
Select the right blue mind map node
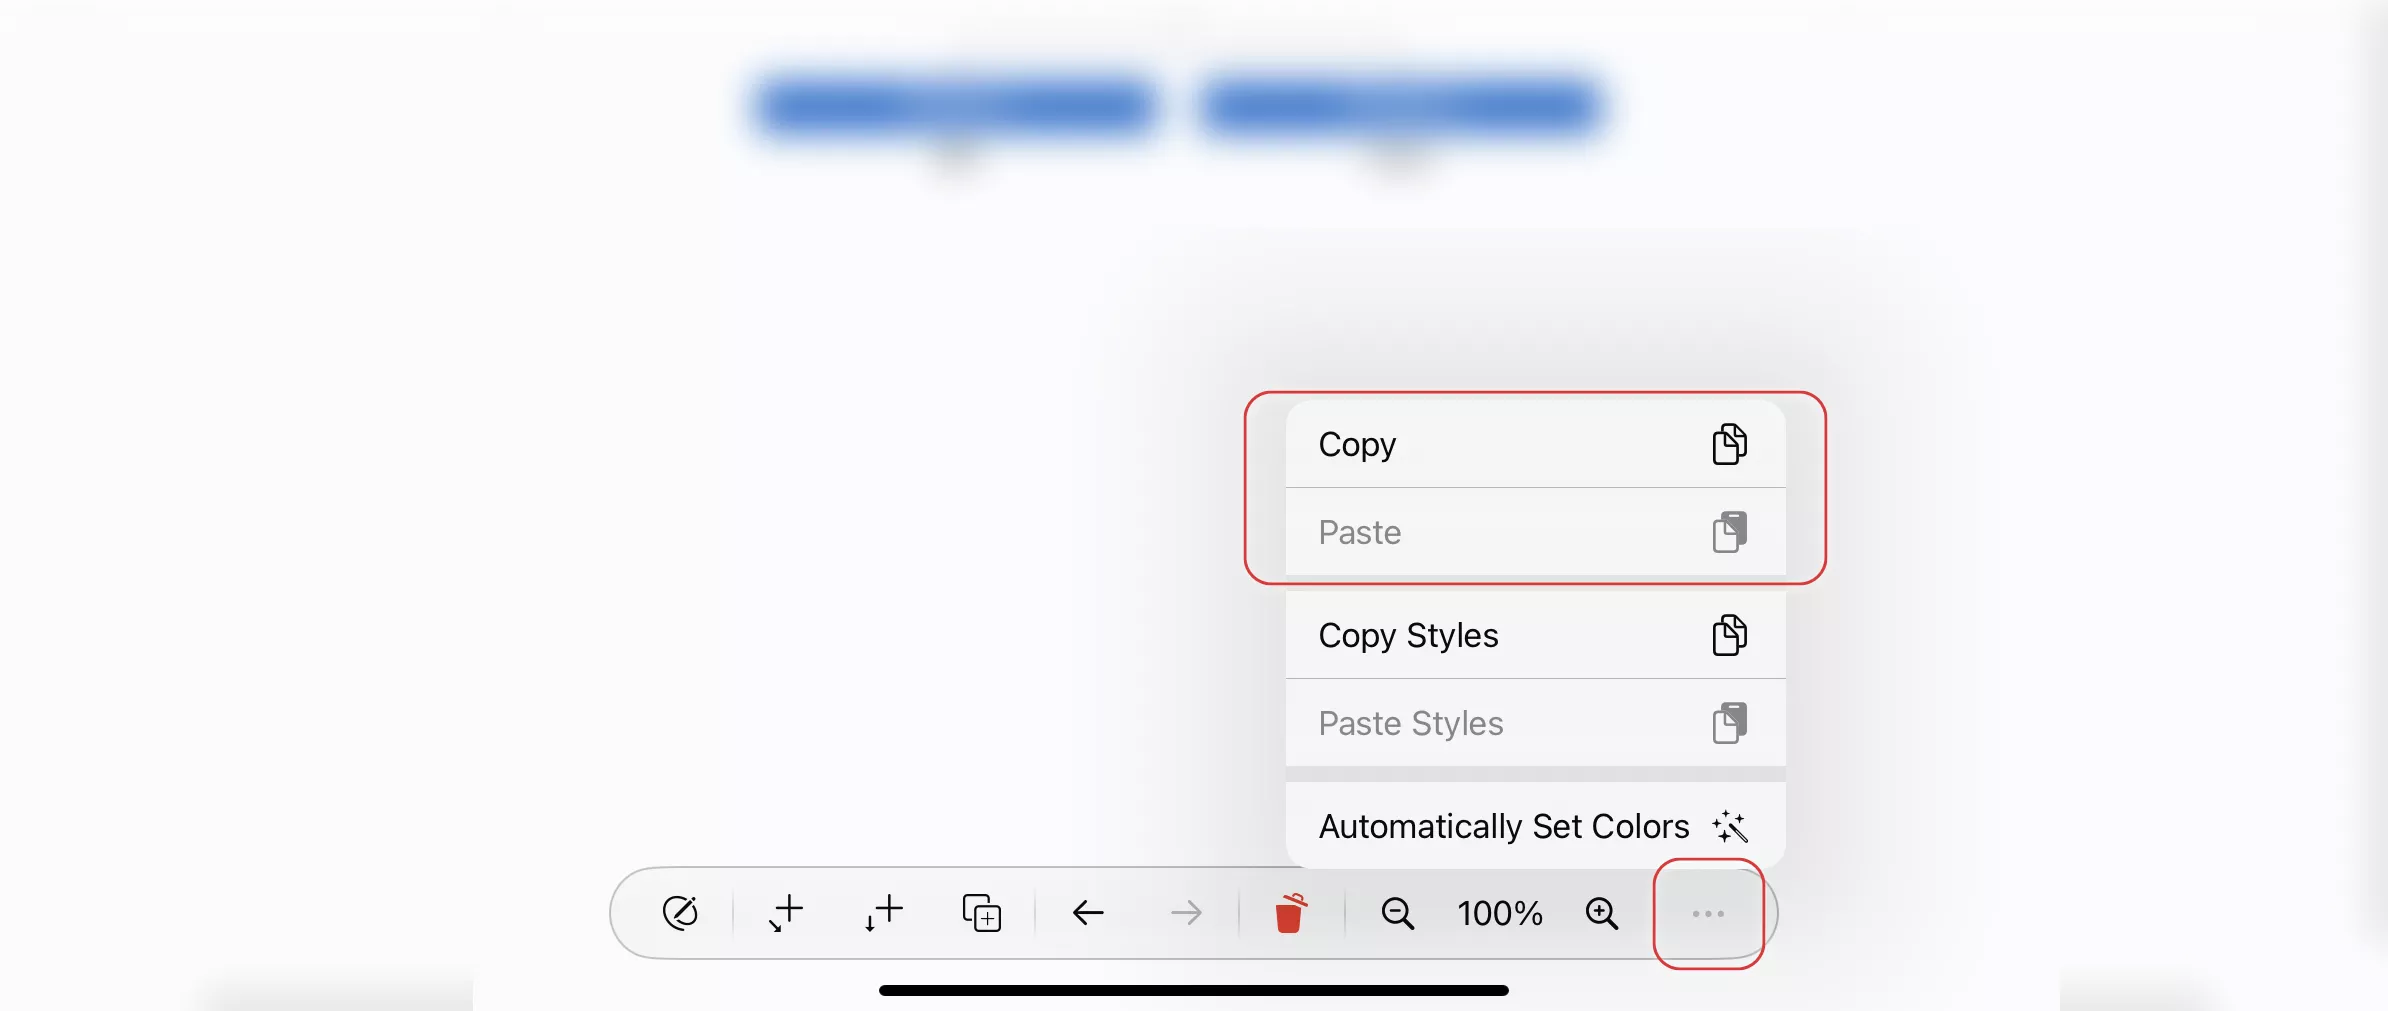[1400, 108]
